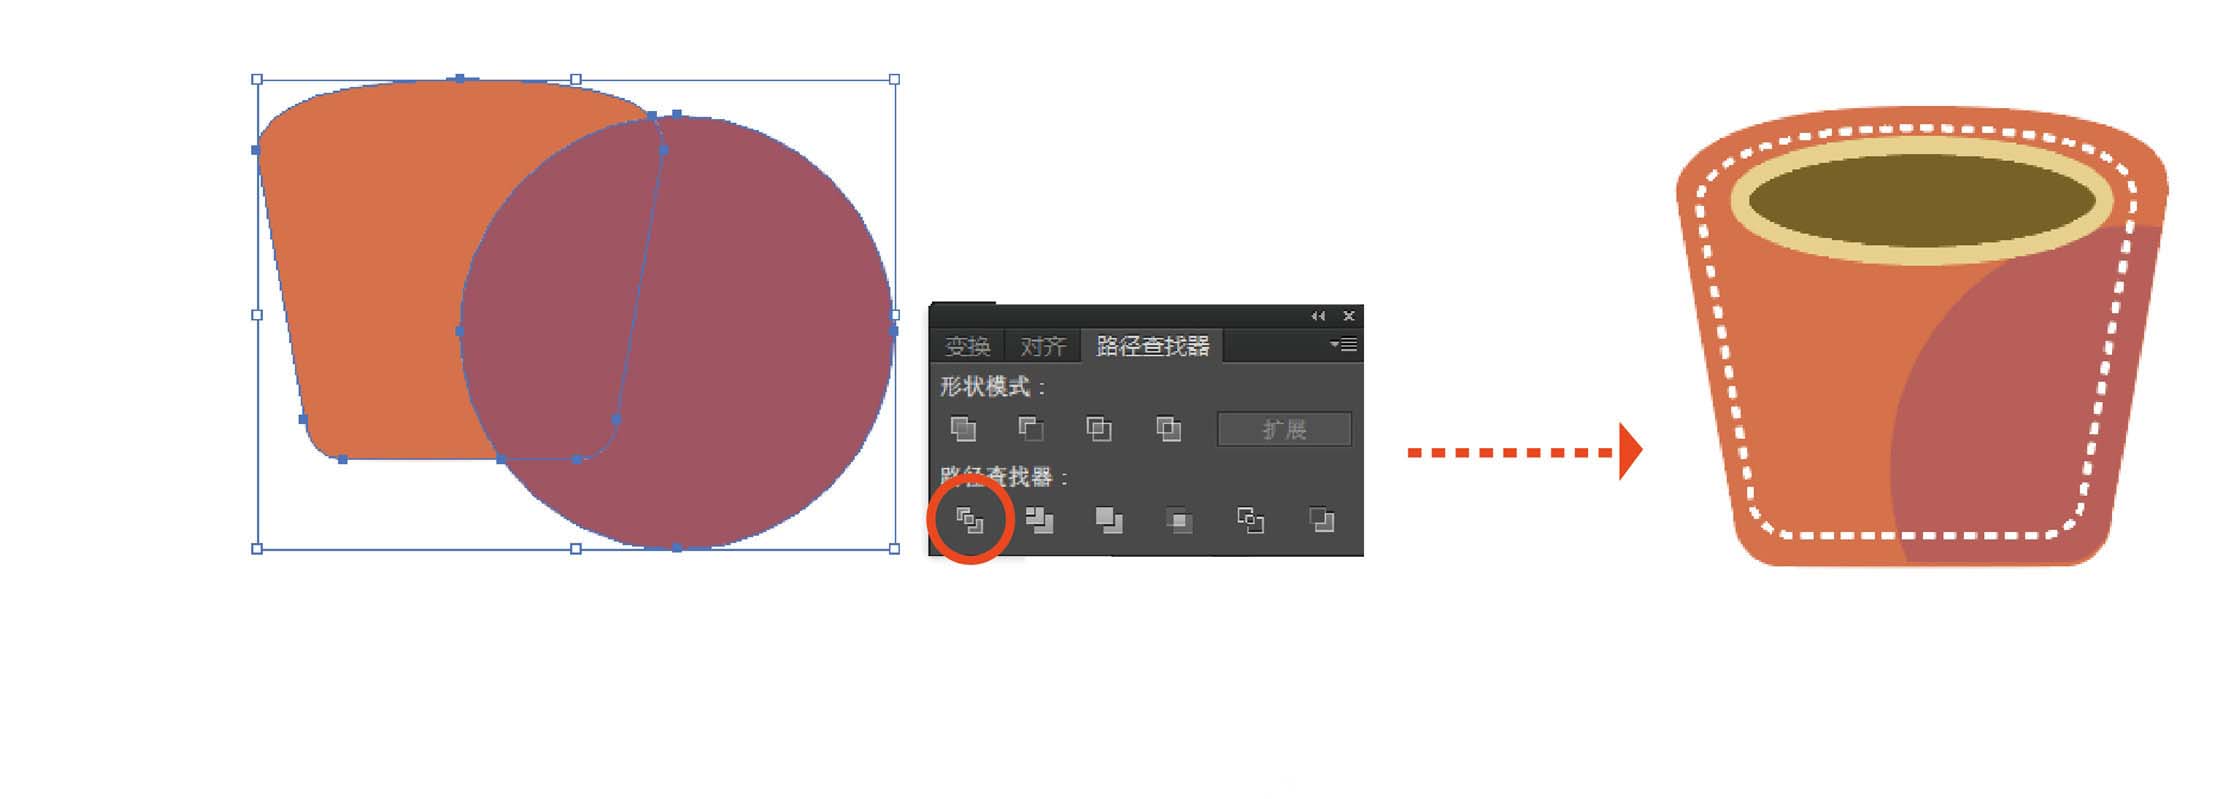Click the Unite shape mode icon
The image size is (2228, 799).
963,429
